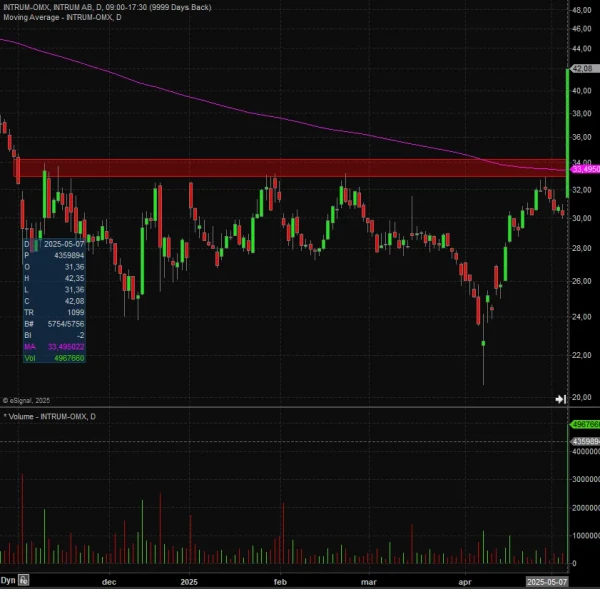The width and height of the screenshot is (600, 589).
Task: Click the * Volume - INTRUM-OMX, D pane label
Action: pyautogui.click(x=49, y=416)
